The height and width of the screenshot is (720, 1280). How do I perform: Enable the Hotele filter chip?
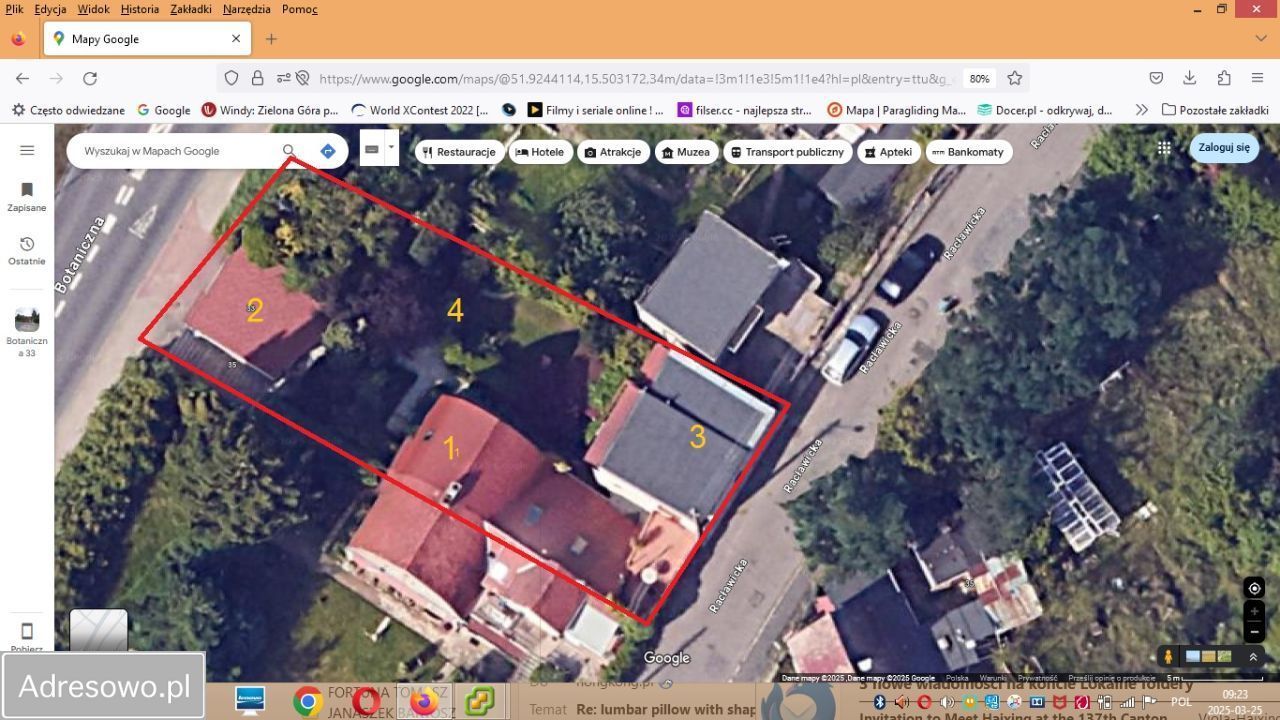coord(540,152)
